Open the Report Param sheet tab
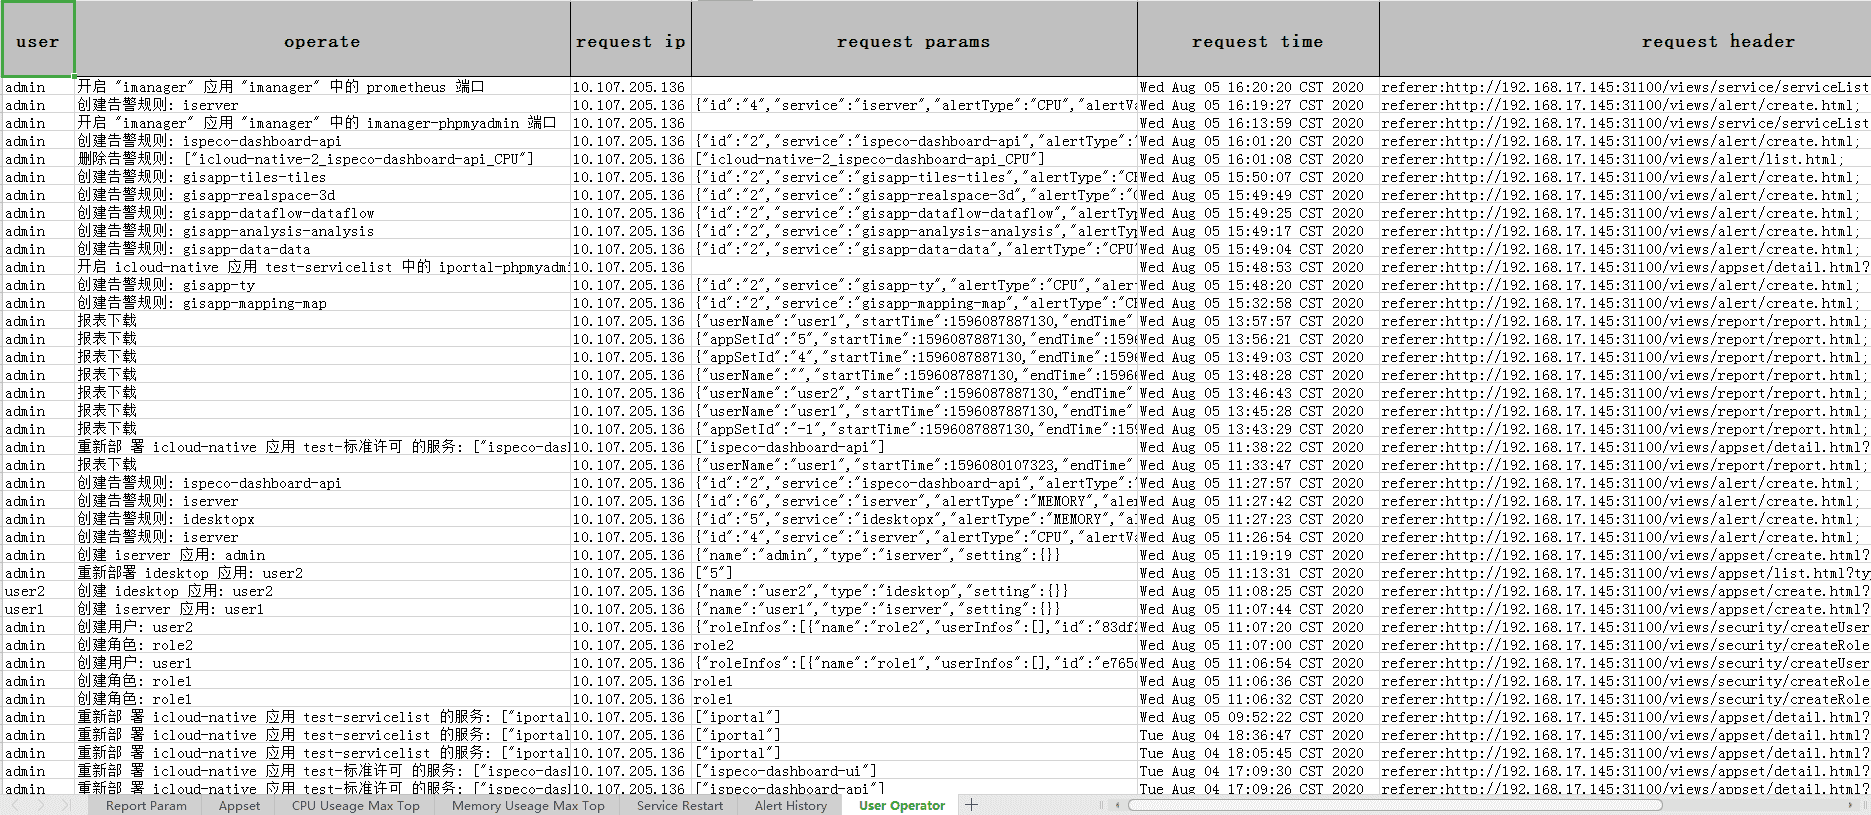 click(146, 806)
